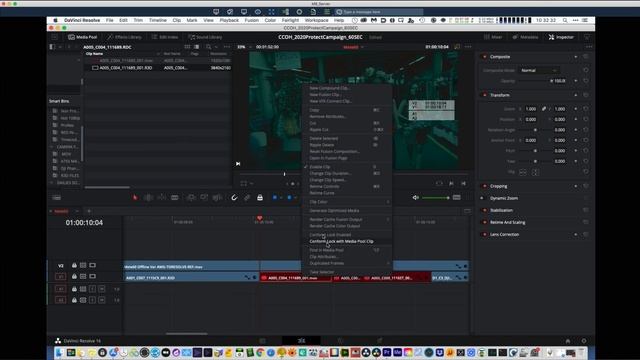
Task: Open the Metadata panel
Action: pyautogui.click(x=526, y=37)
